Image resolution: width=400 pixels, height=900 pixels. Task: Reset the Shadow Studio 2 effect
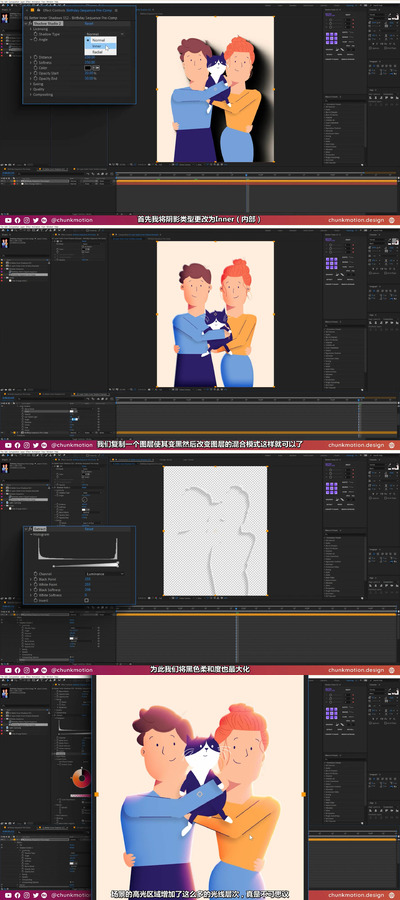(89, 23)
